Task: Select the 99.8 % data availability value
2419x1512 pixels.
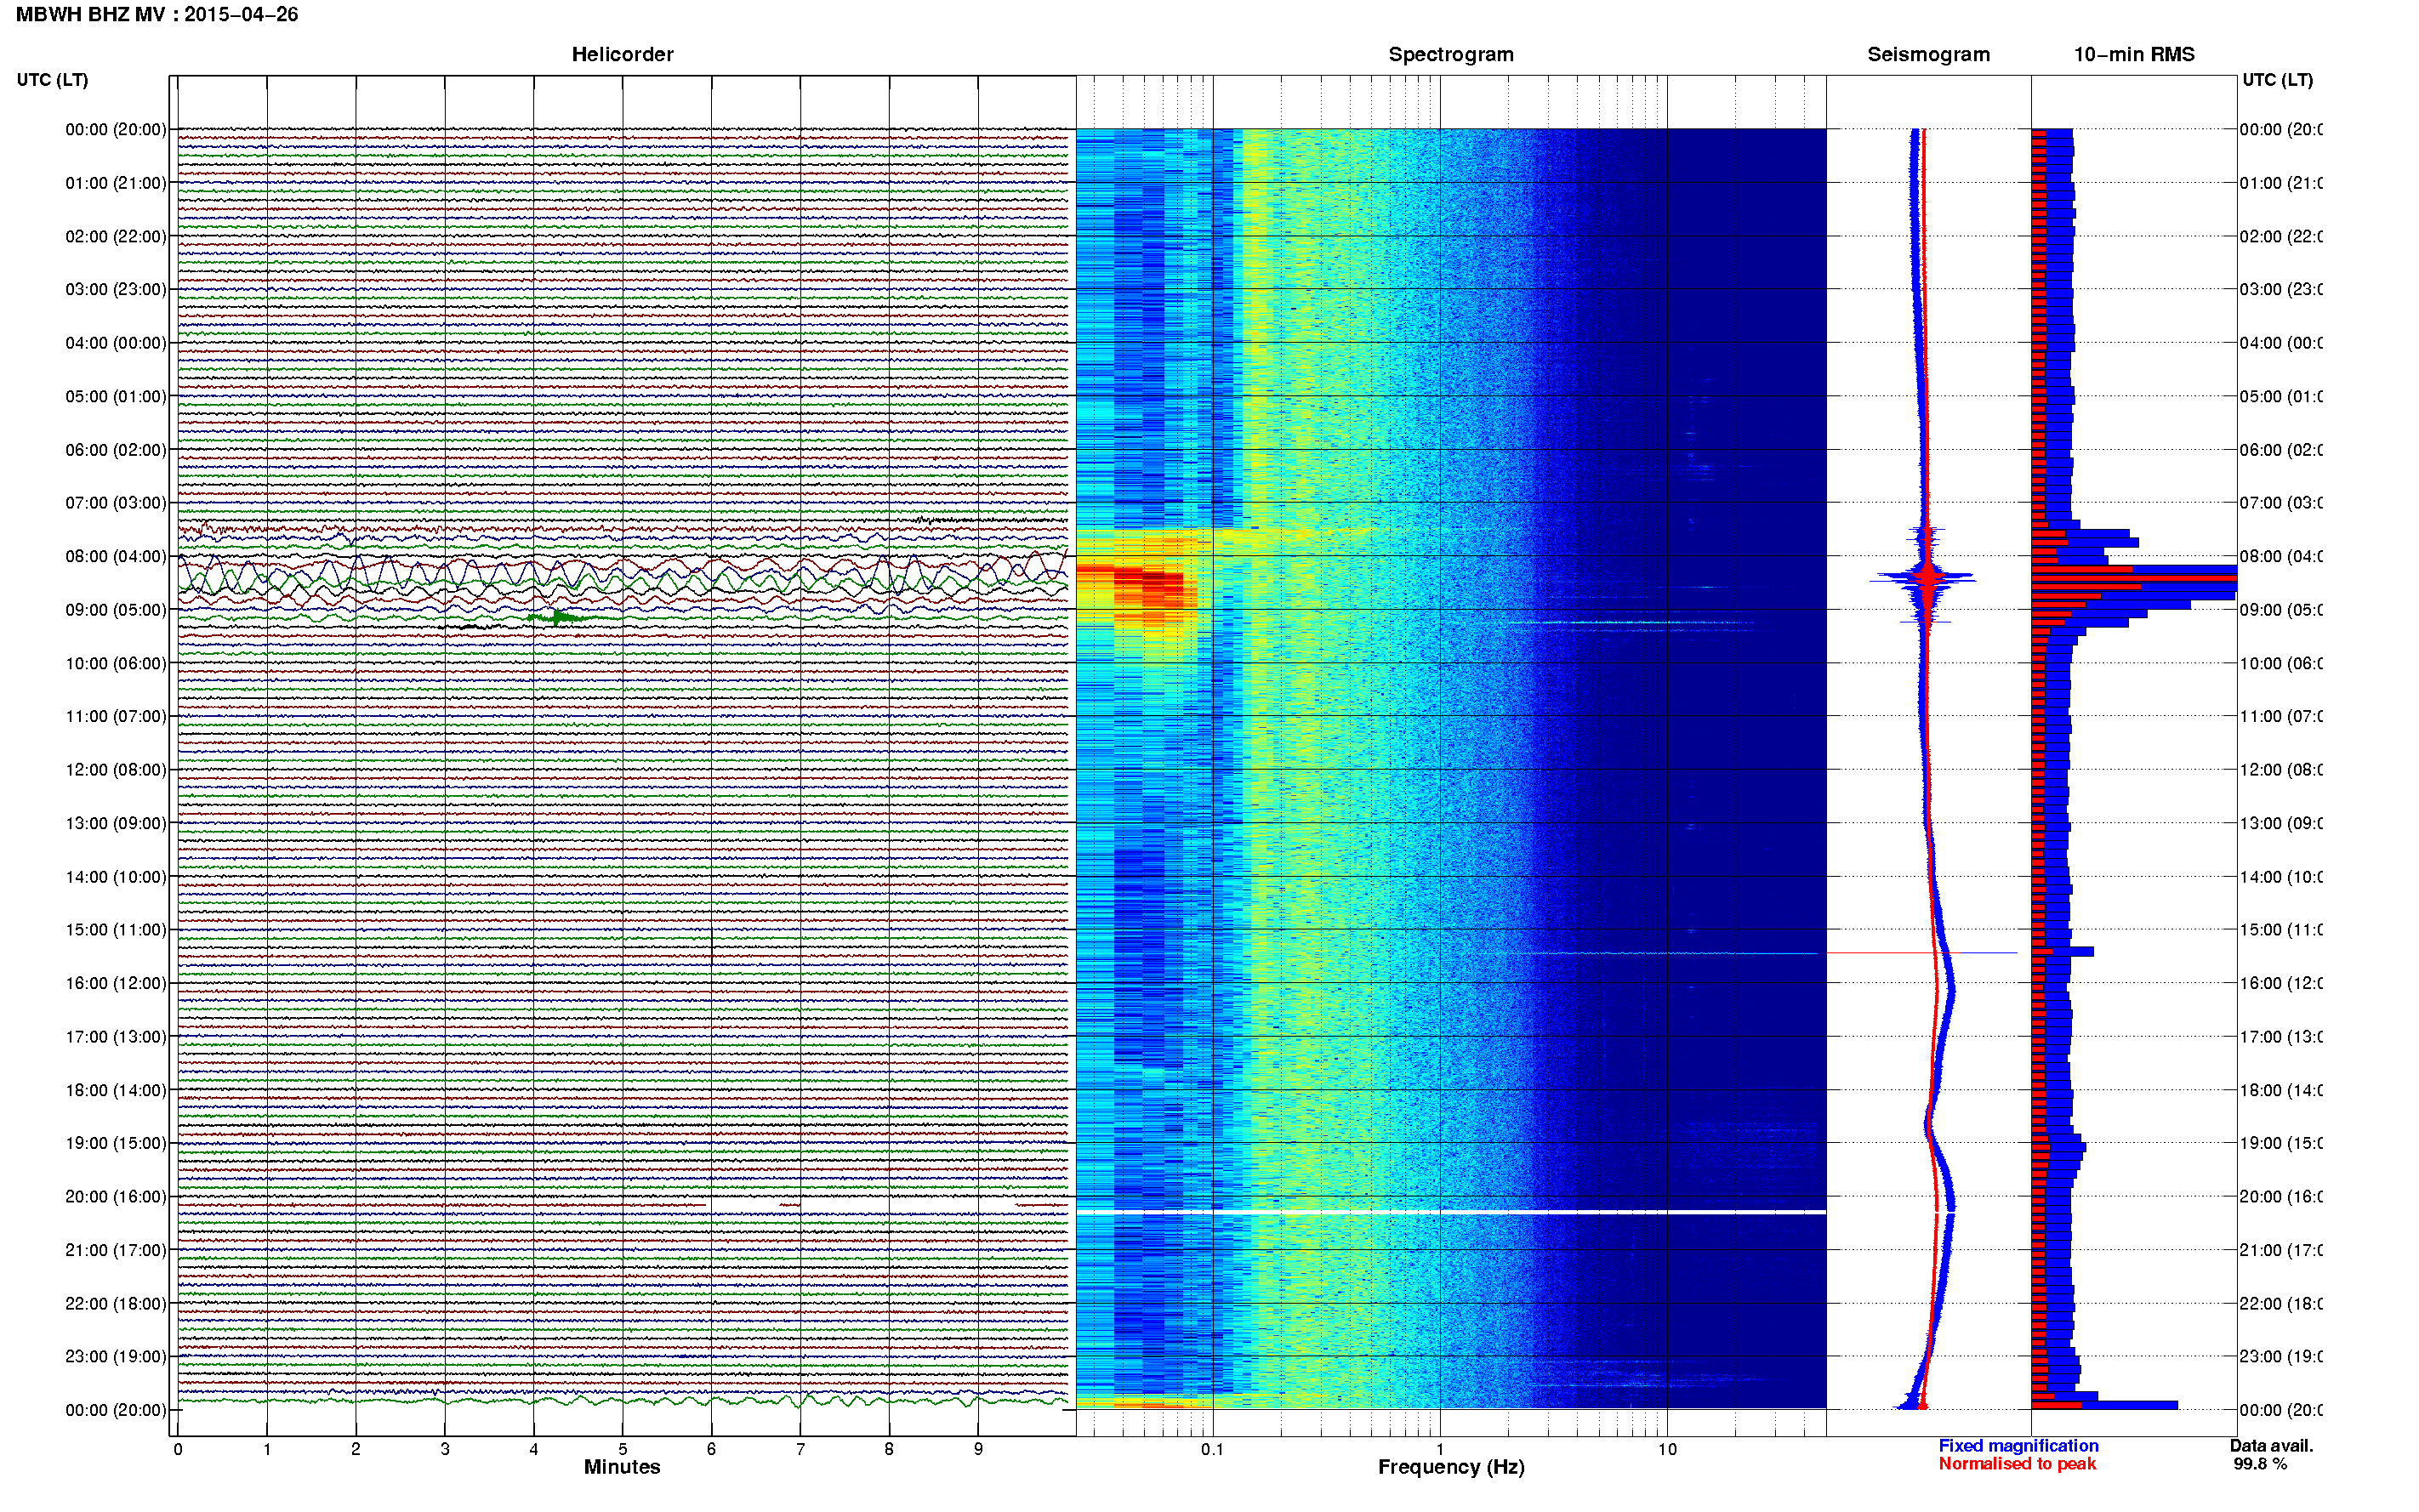Action: (x=2260, y=1464)
